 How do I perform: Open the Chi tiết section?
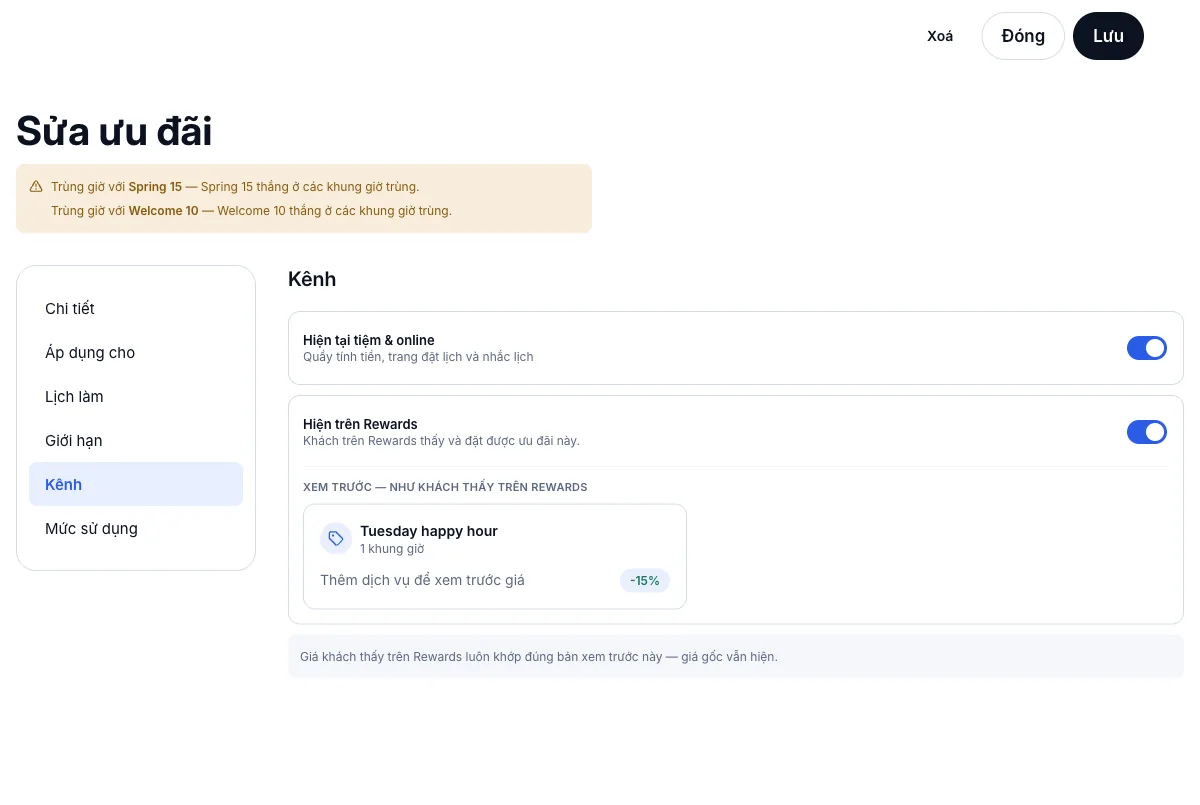(136, 308)
